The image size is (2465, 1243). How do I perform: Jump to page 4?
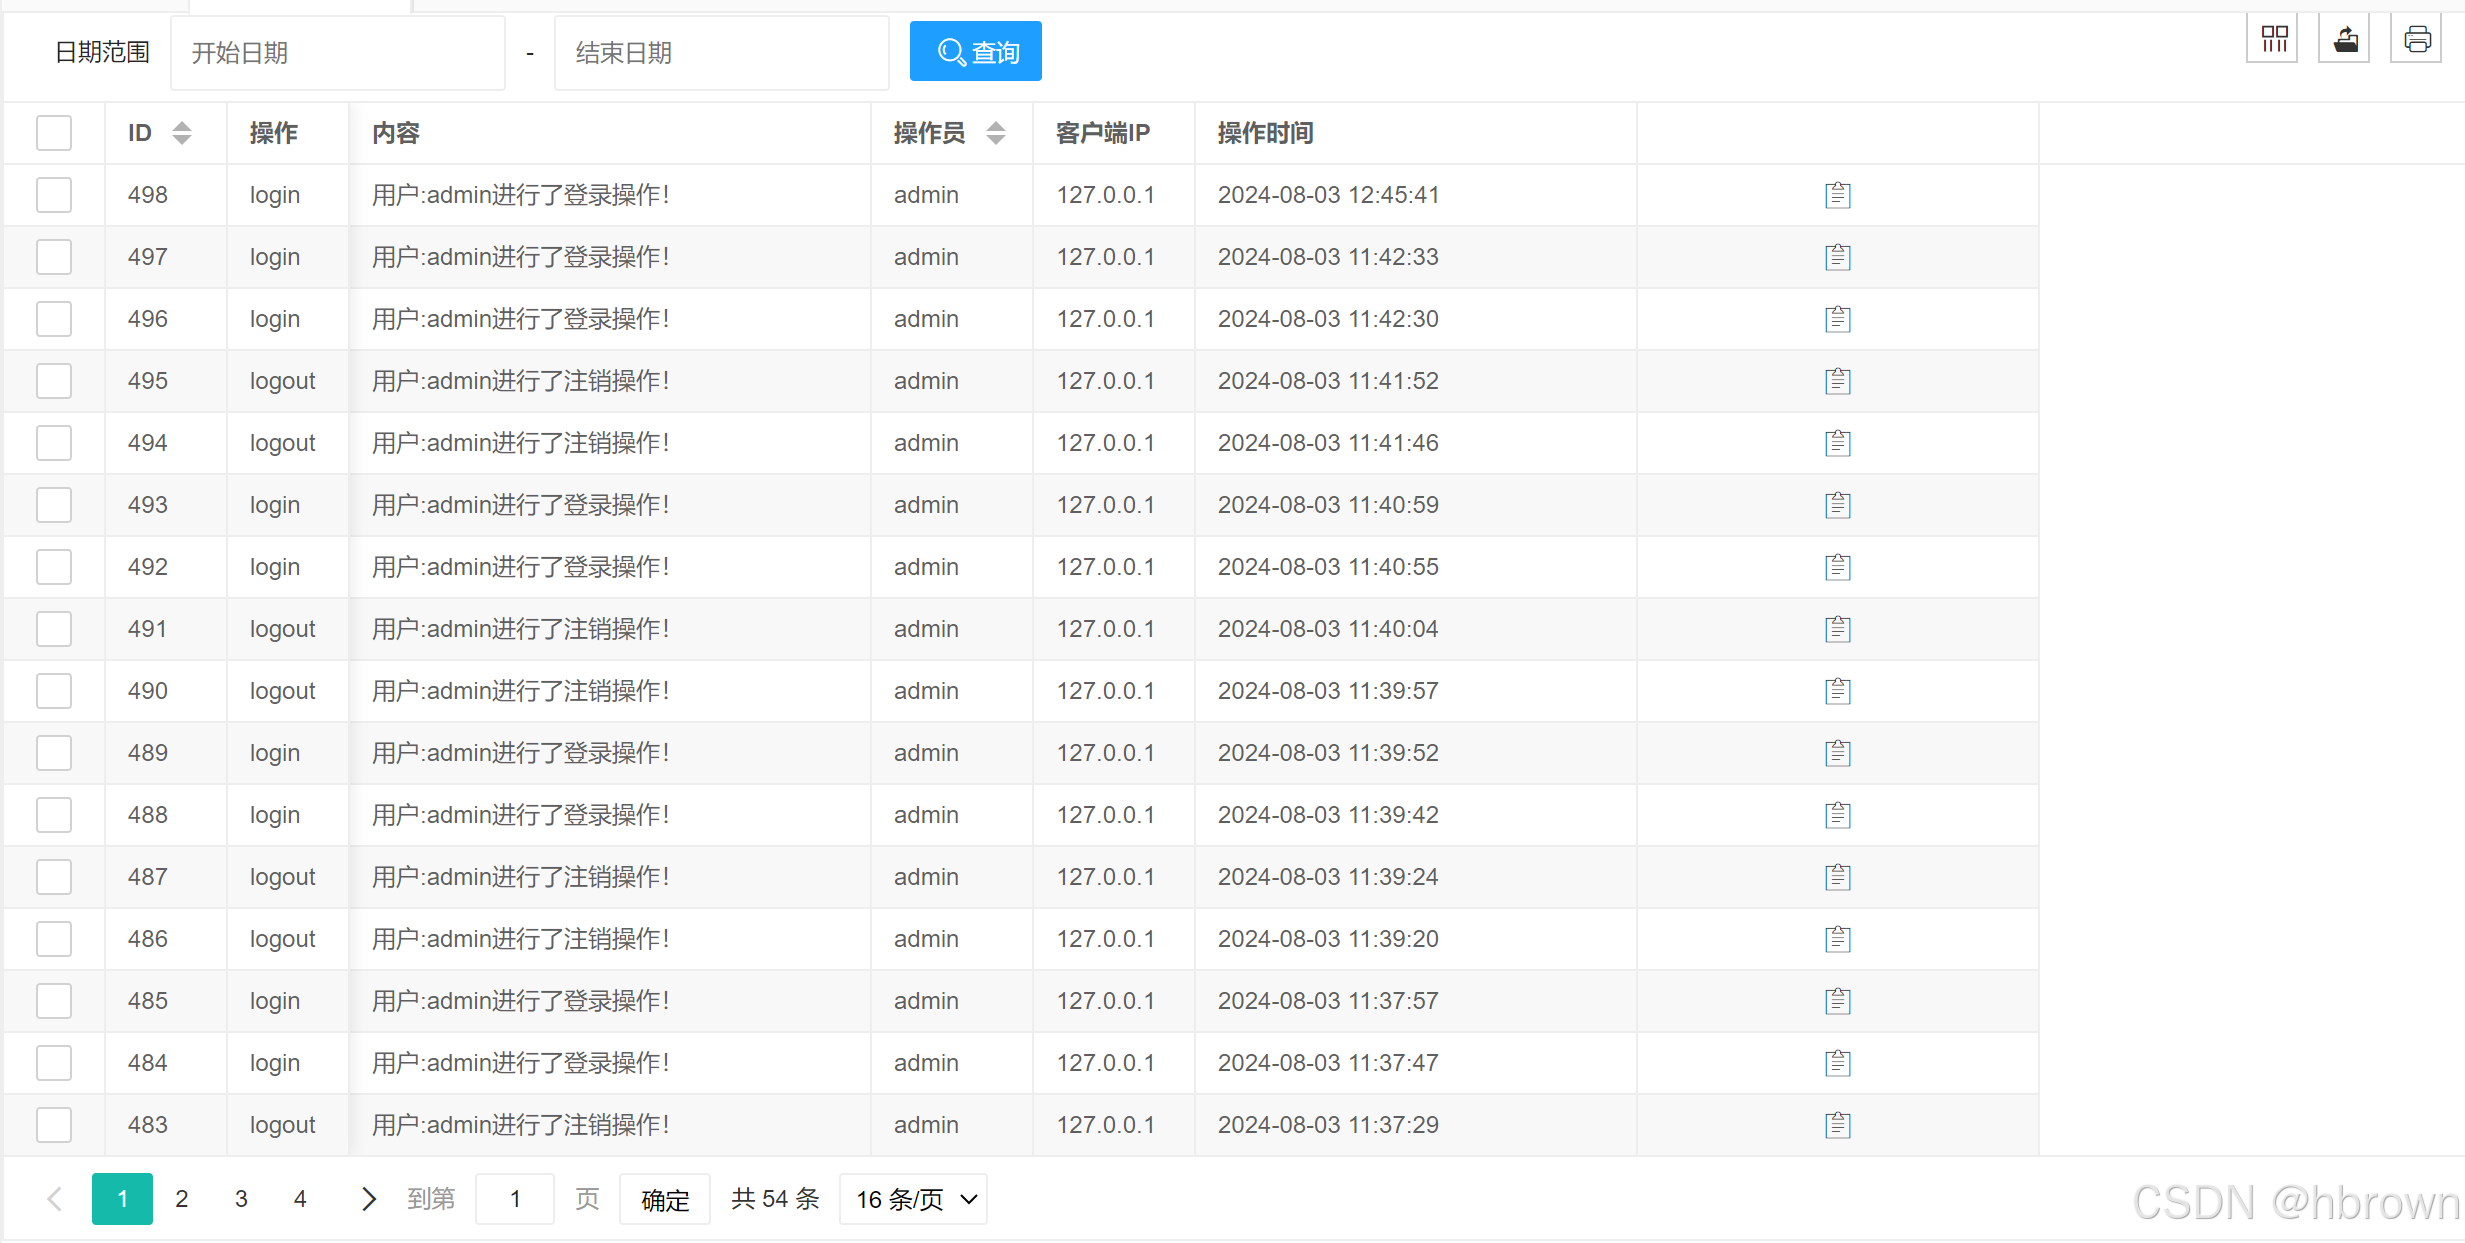(x=300, y=1199)
